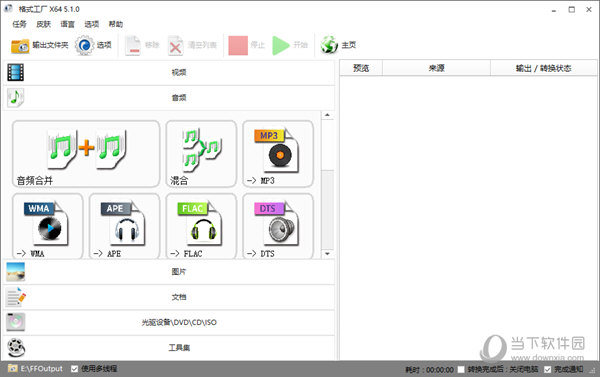Collapse the 音频 category bar
Viewport: 600px width, 377px height.
pos(169,98)
